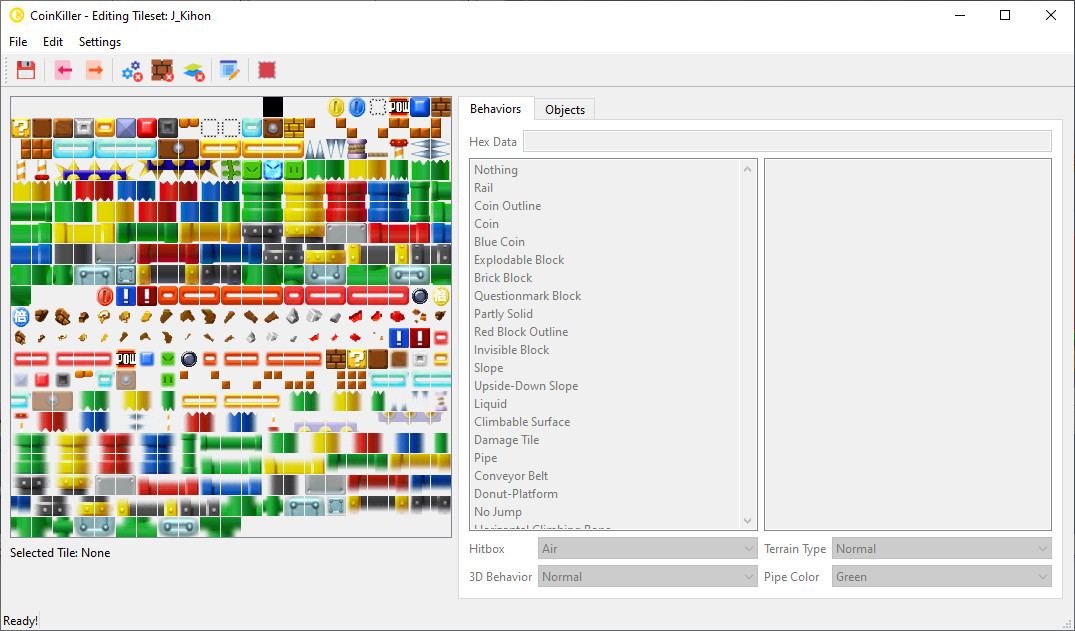Image resolution: width=1075 pixels, height=631 pixels.
Task: Open the Settings menu
Action: [99, 42]
